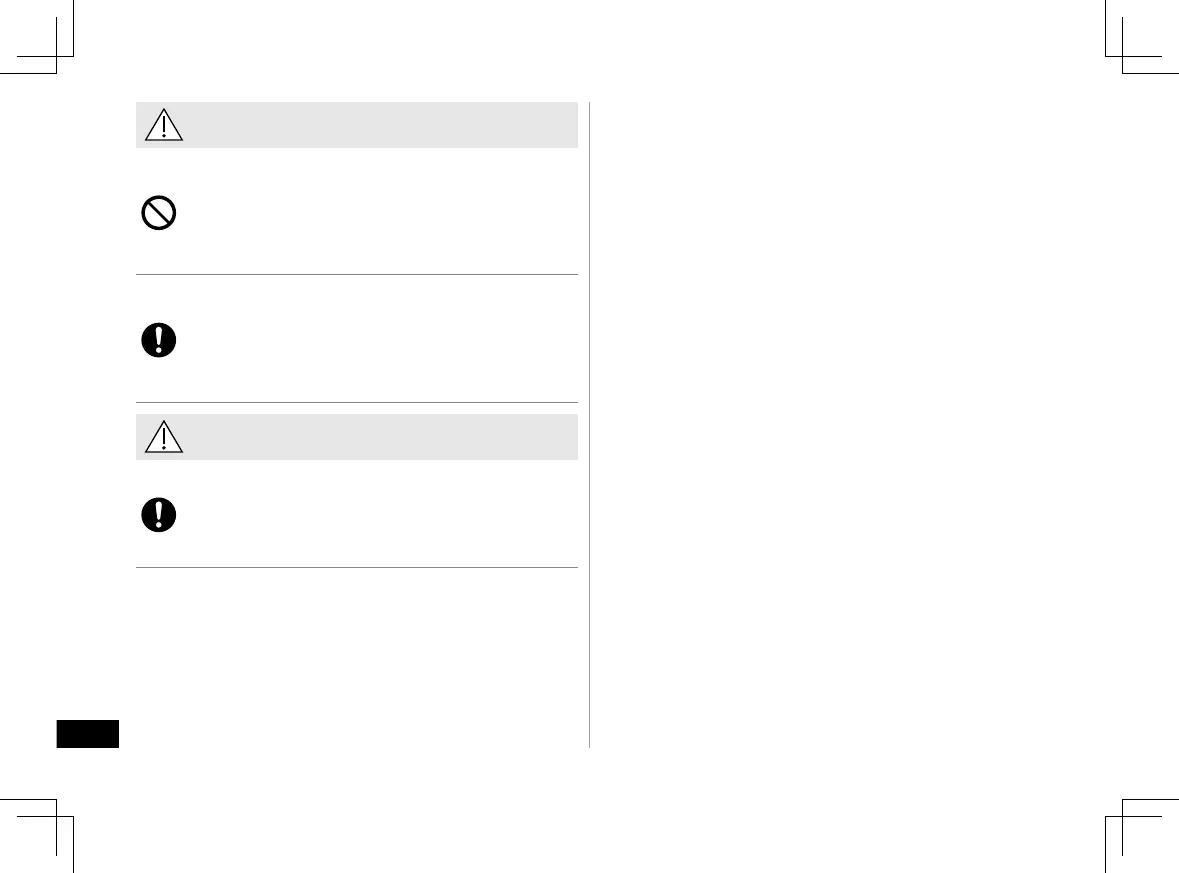Click the warning triangle in the lower gray bar
This screenshot has height=873, width=1179.
(x=164, y=437)
